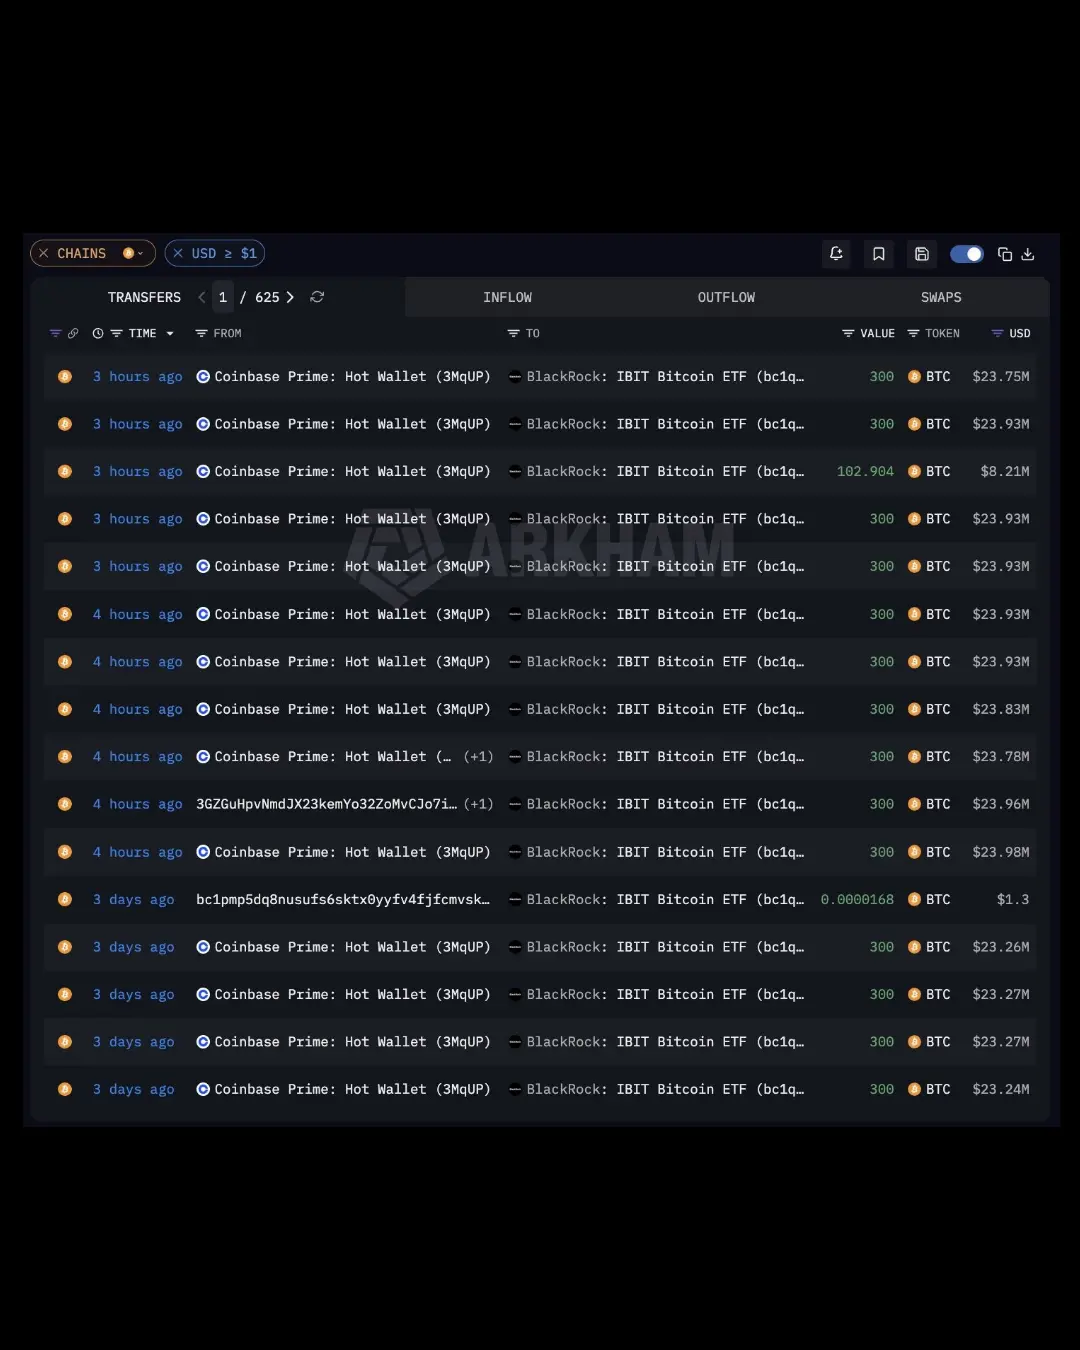The height and width of the screenshot is (1350, 1080).
Task: Go to previous transfers page
Action: [x=202, y=297]
